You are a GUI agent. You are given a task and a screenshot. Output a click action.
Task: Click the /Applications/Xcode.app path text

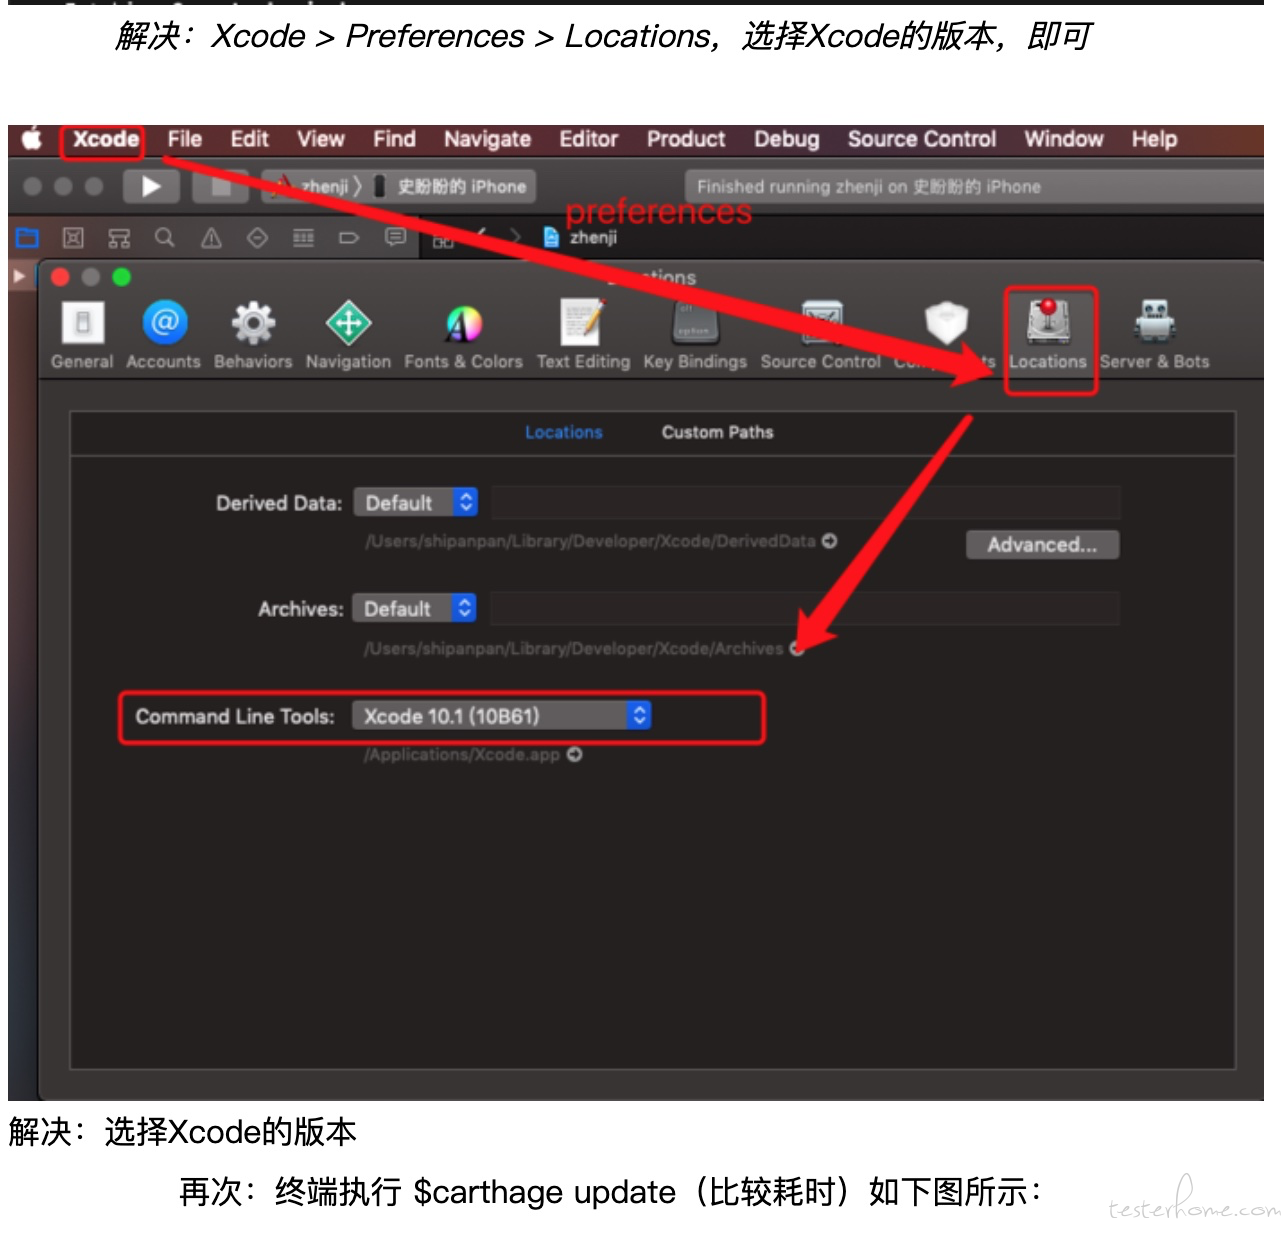coord(461,754)
